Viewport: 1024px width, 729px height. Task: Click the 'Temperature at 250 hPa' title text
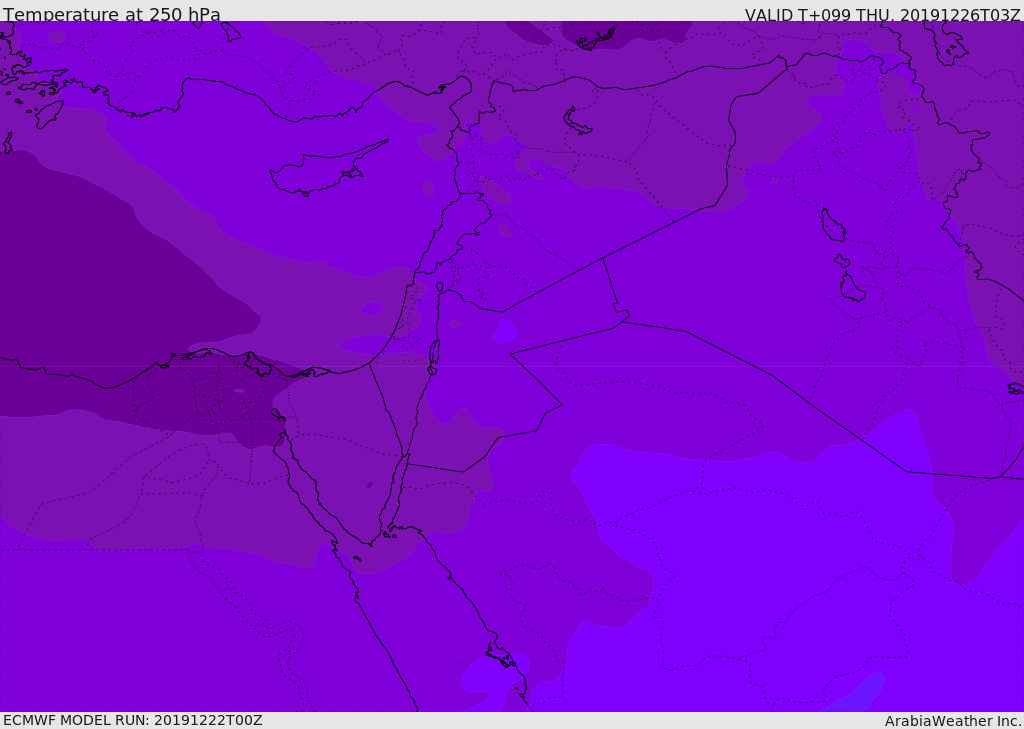[112, 14]
